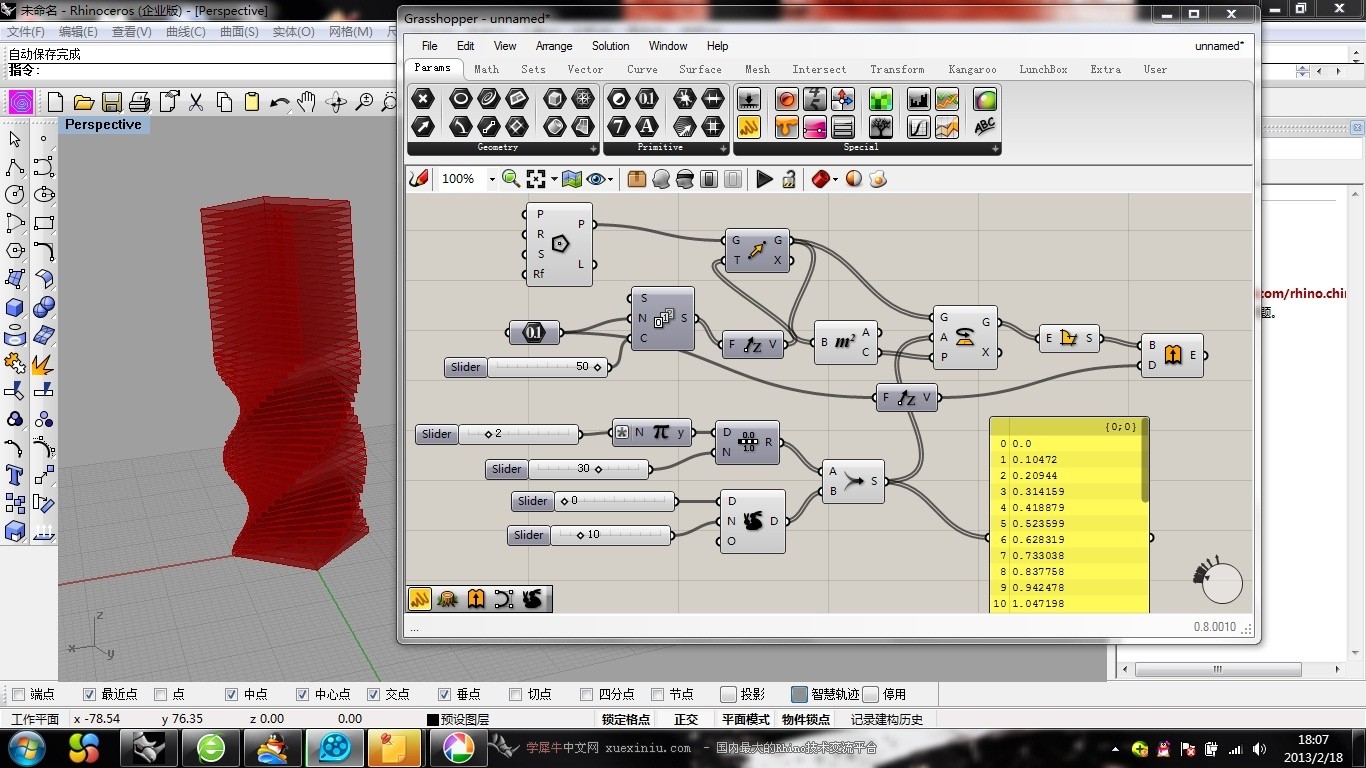Click the Rhino Undo arrow icon
Viewport: 1366px width, 768px height.
click(280, 102)
